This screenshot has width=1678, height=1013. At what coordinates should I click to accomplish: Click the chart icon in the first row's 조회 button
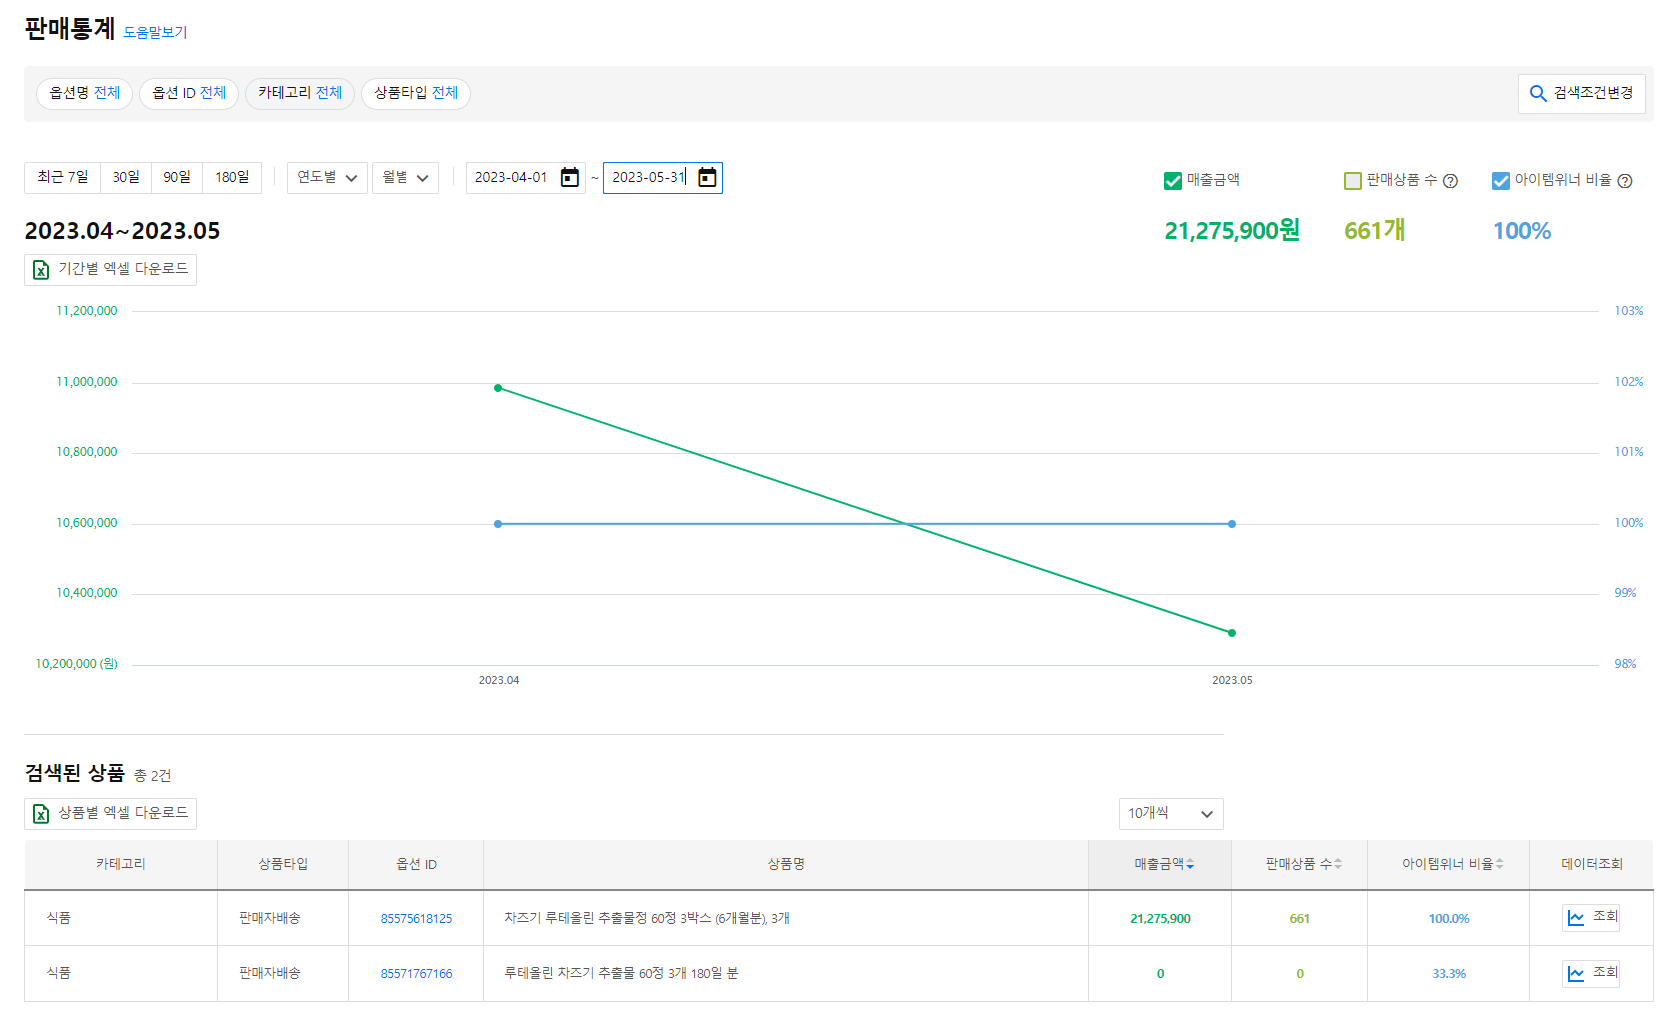coord(1576,917)
